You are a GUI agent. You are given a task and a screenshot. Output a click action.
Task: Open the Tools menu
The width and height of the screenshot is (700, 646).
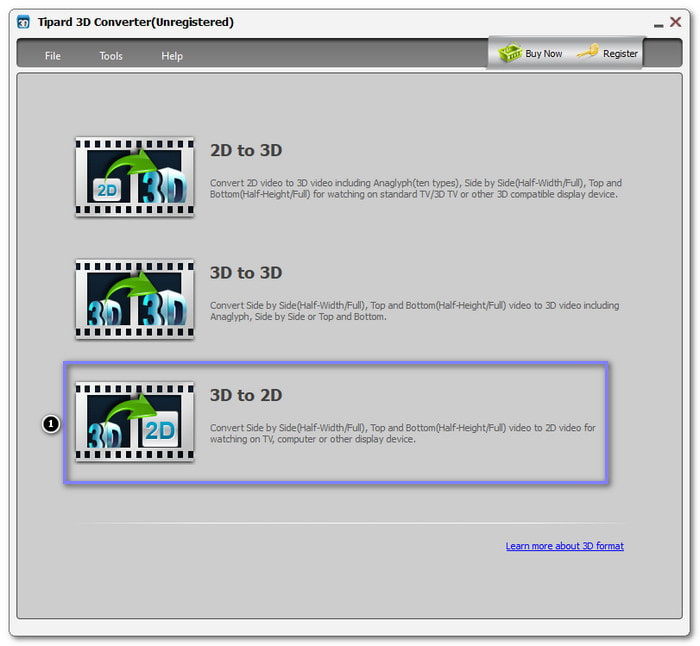111,56
